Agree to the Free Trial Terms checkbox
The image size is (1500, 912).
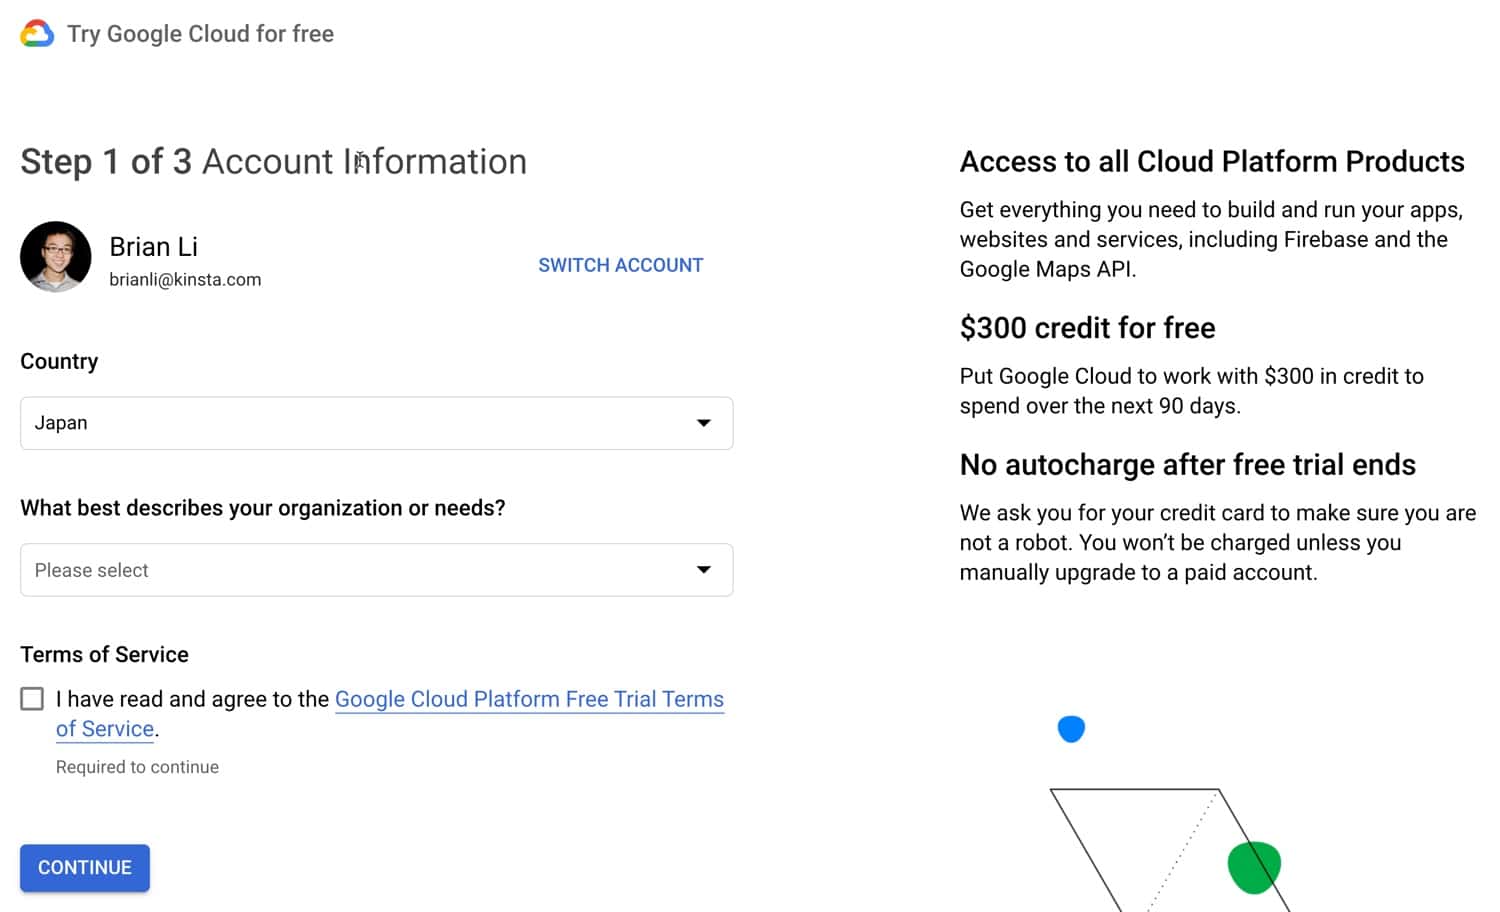pos(32,698)
